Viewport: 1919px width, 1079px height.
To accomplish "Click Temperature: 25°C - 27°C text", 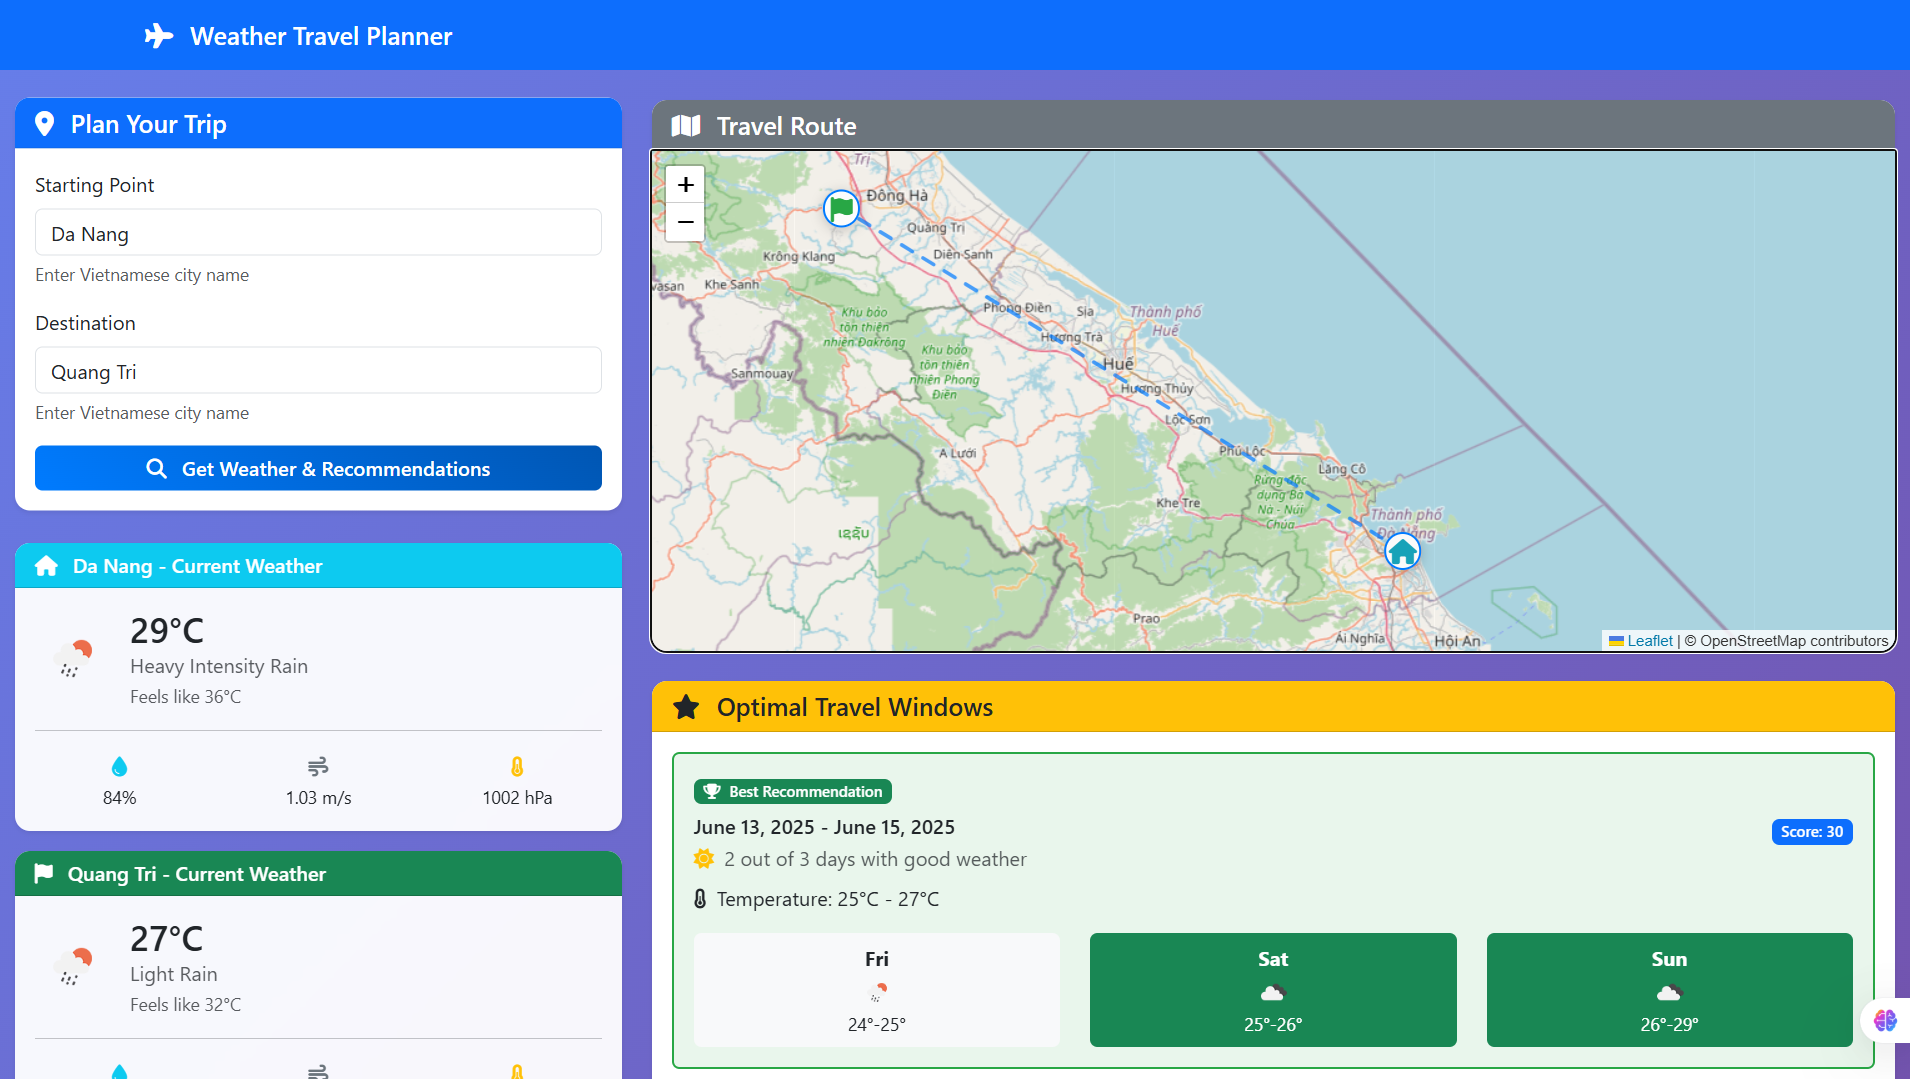I will (828, 899).
